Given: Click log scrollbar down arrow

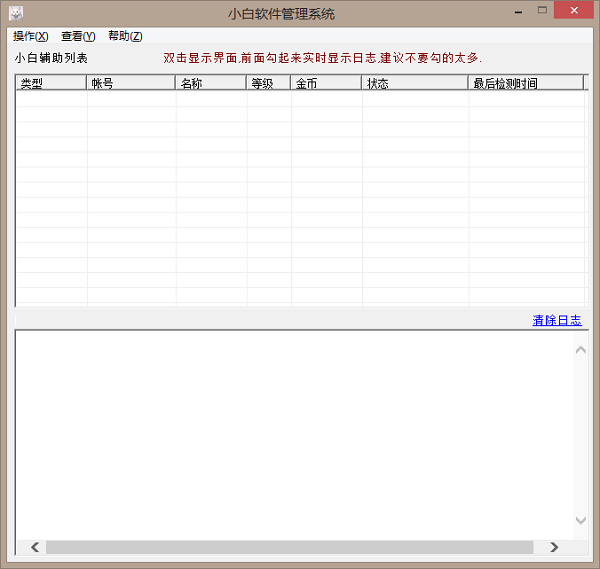Looking at the screenshot, I should pyautogui.click(x=580, y=520).
